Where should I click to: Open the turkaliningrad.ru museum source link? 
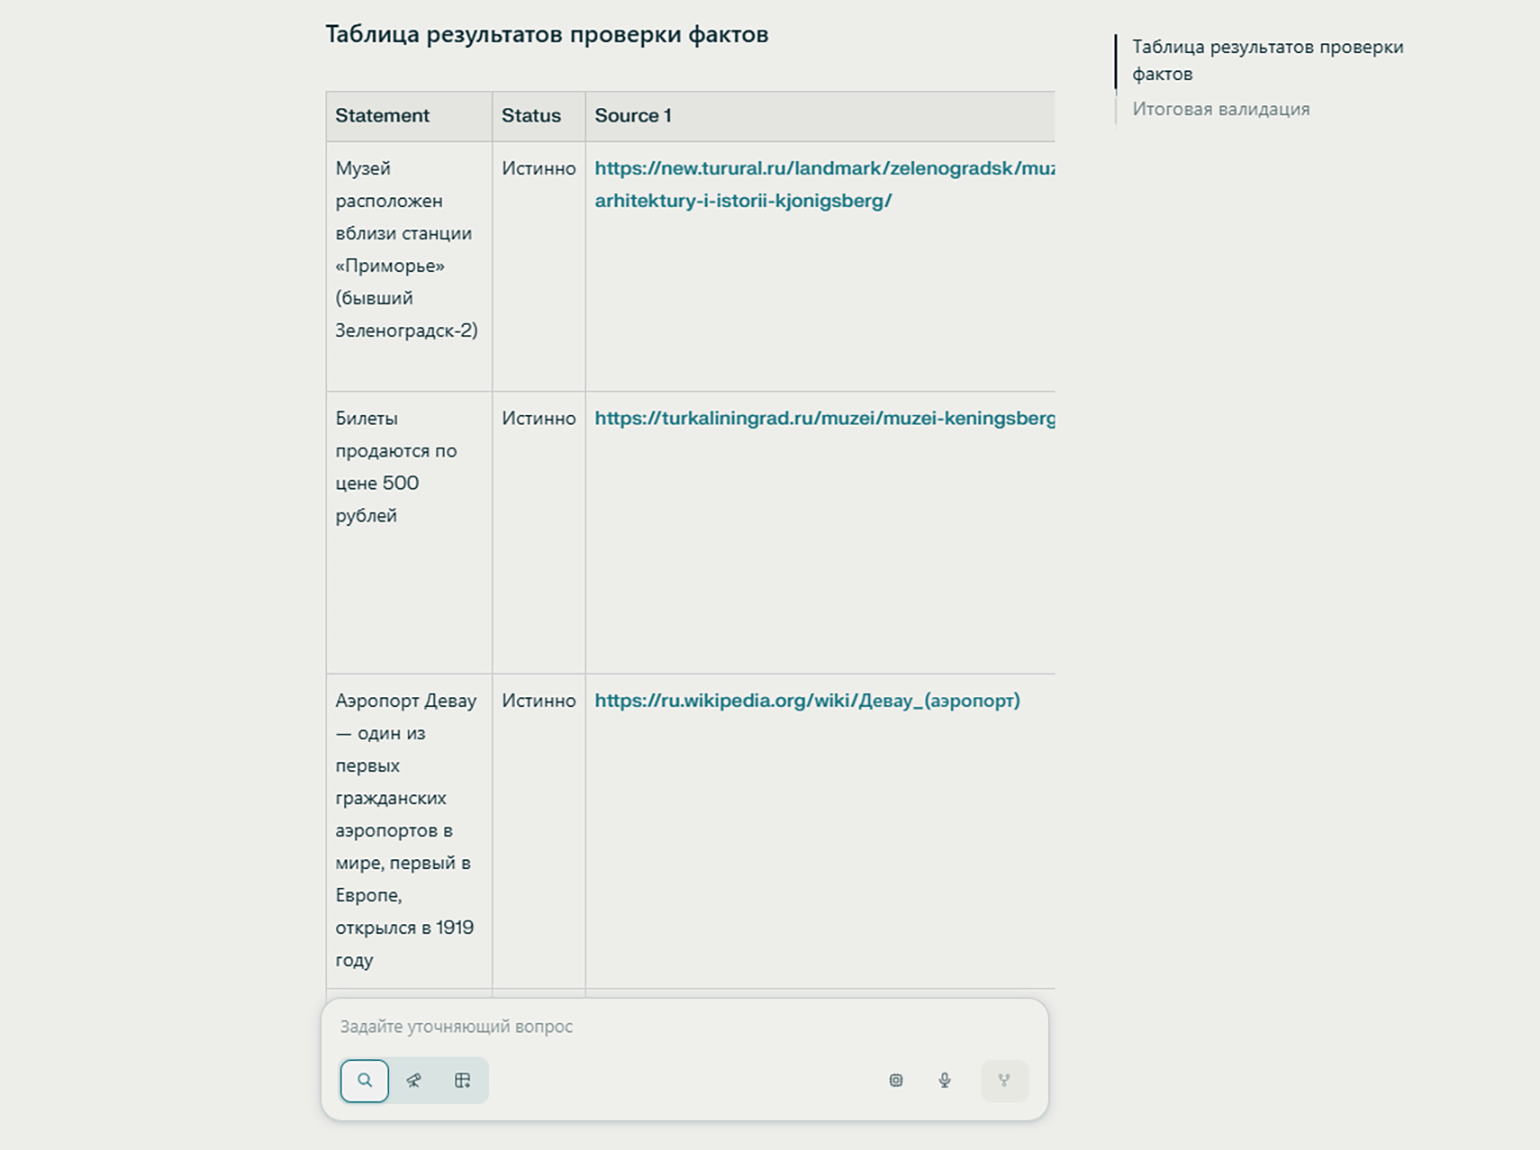pyautogui.click(x=823, y=419)
